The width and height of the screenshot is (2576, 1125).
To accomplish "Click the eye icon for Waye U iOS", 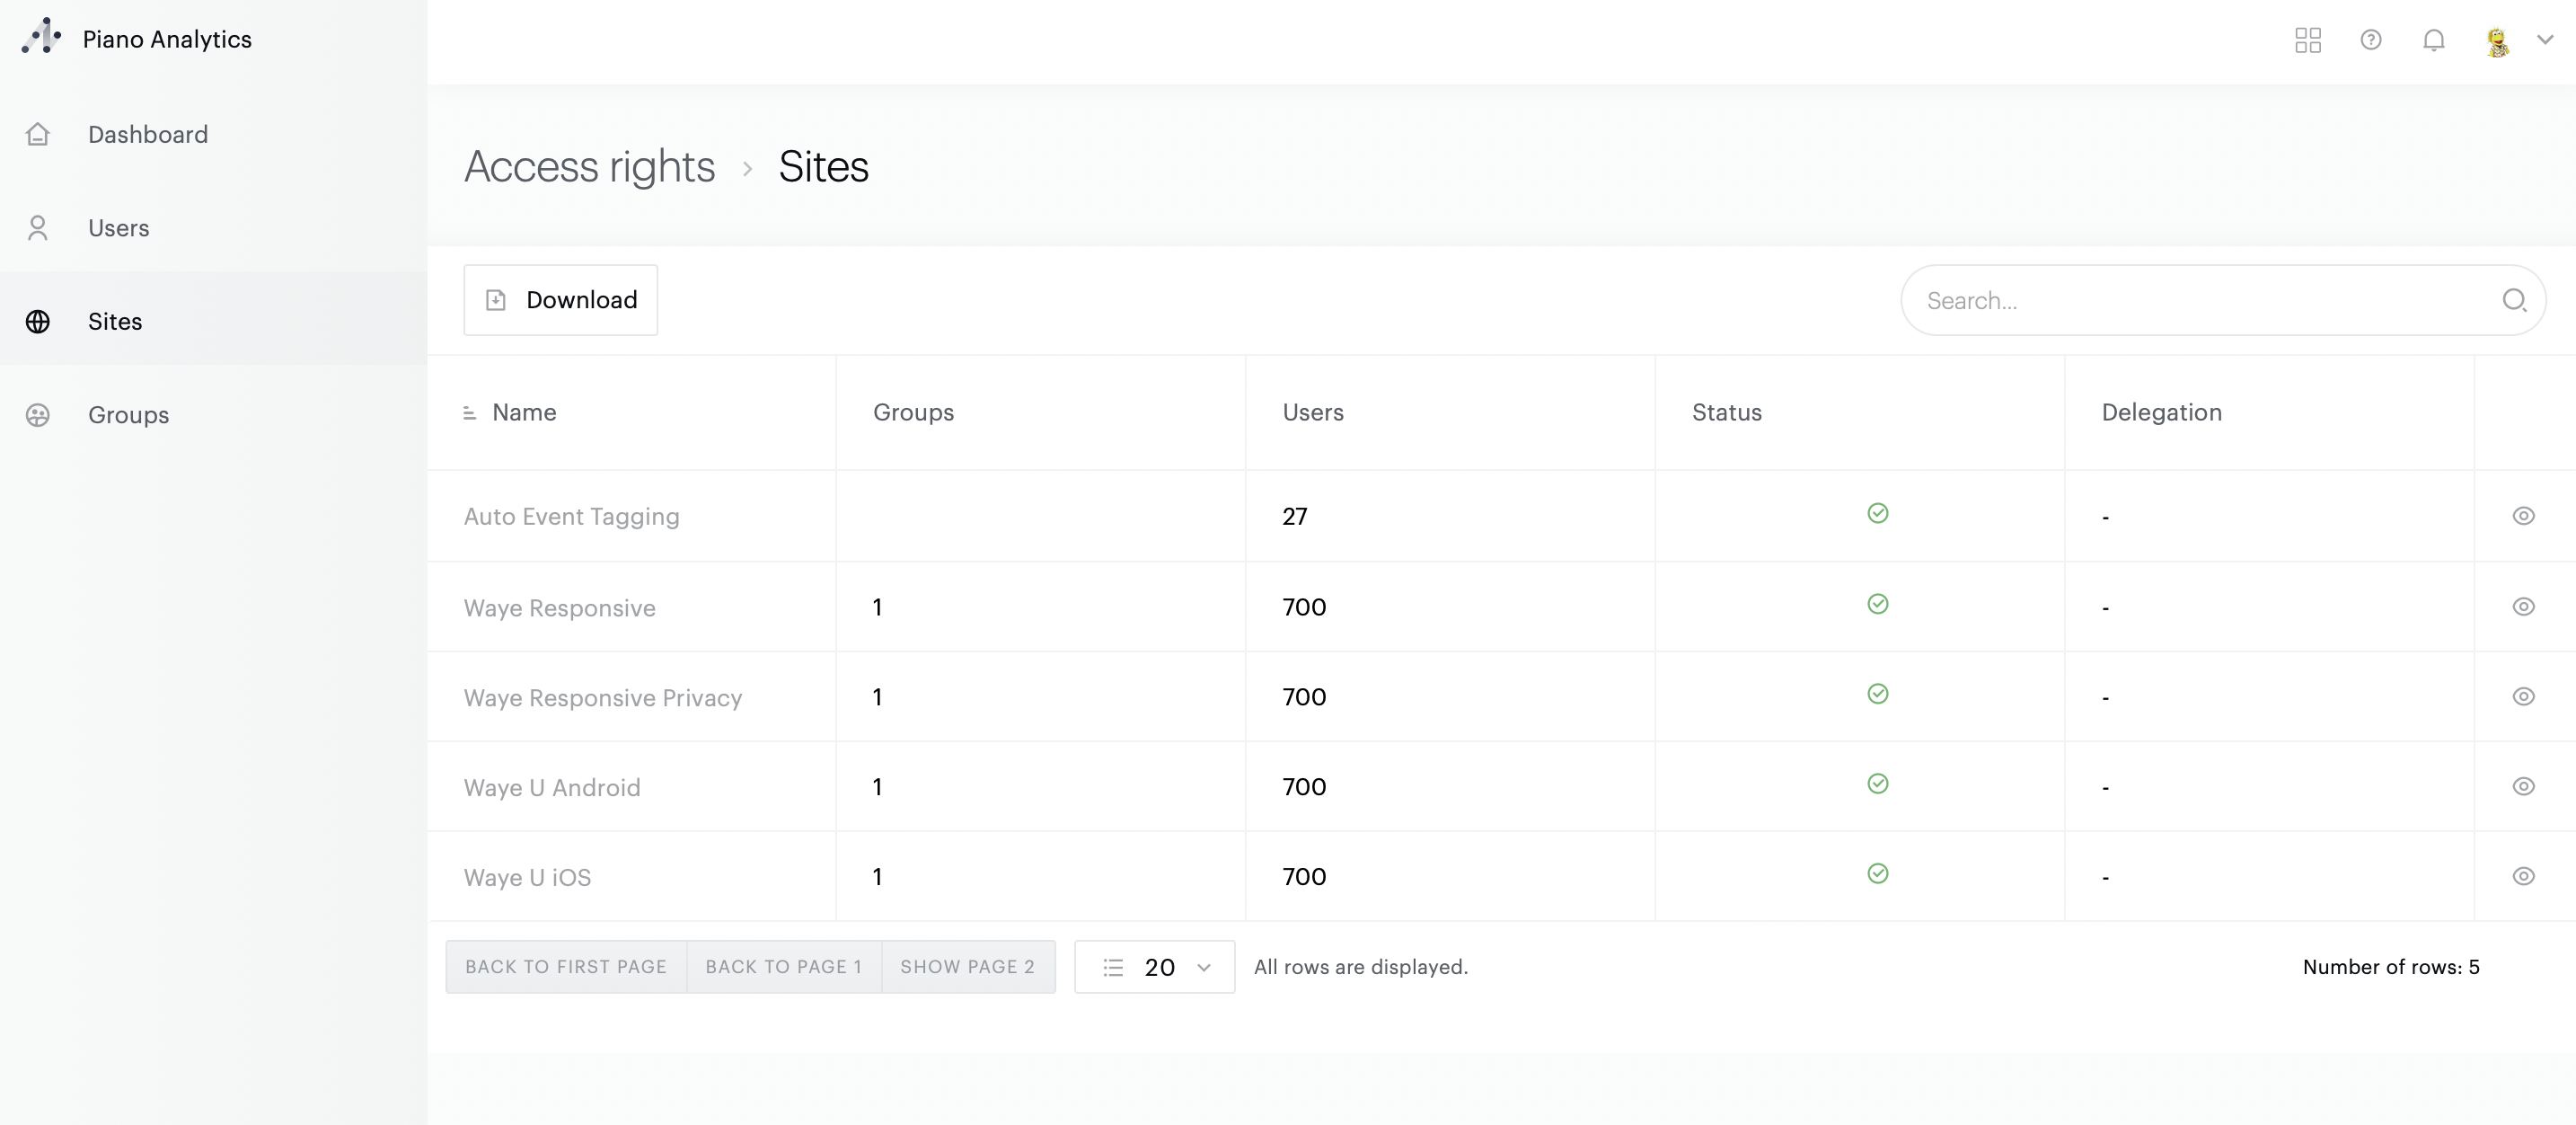I will coord(2523,876).
